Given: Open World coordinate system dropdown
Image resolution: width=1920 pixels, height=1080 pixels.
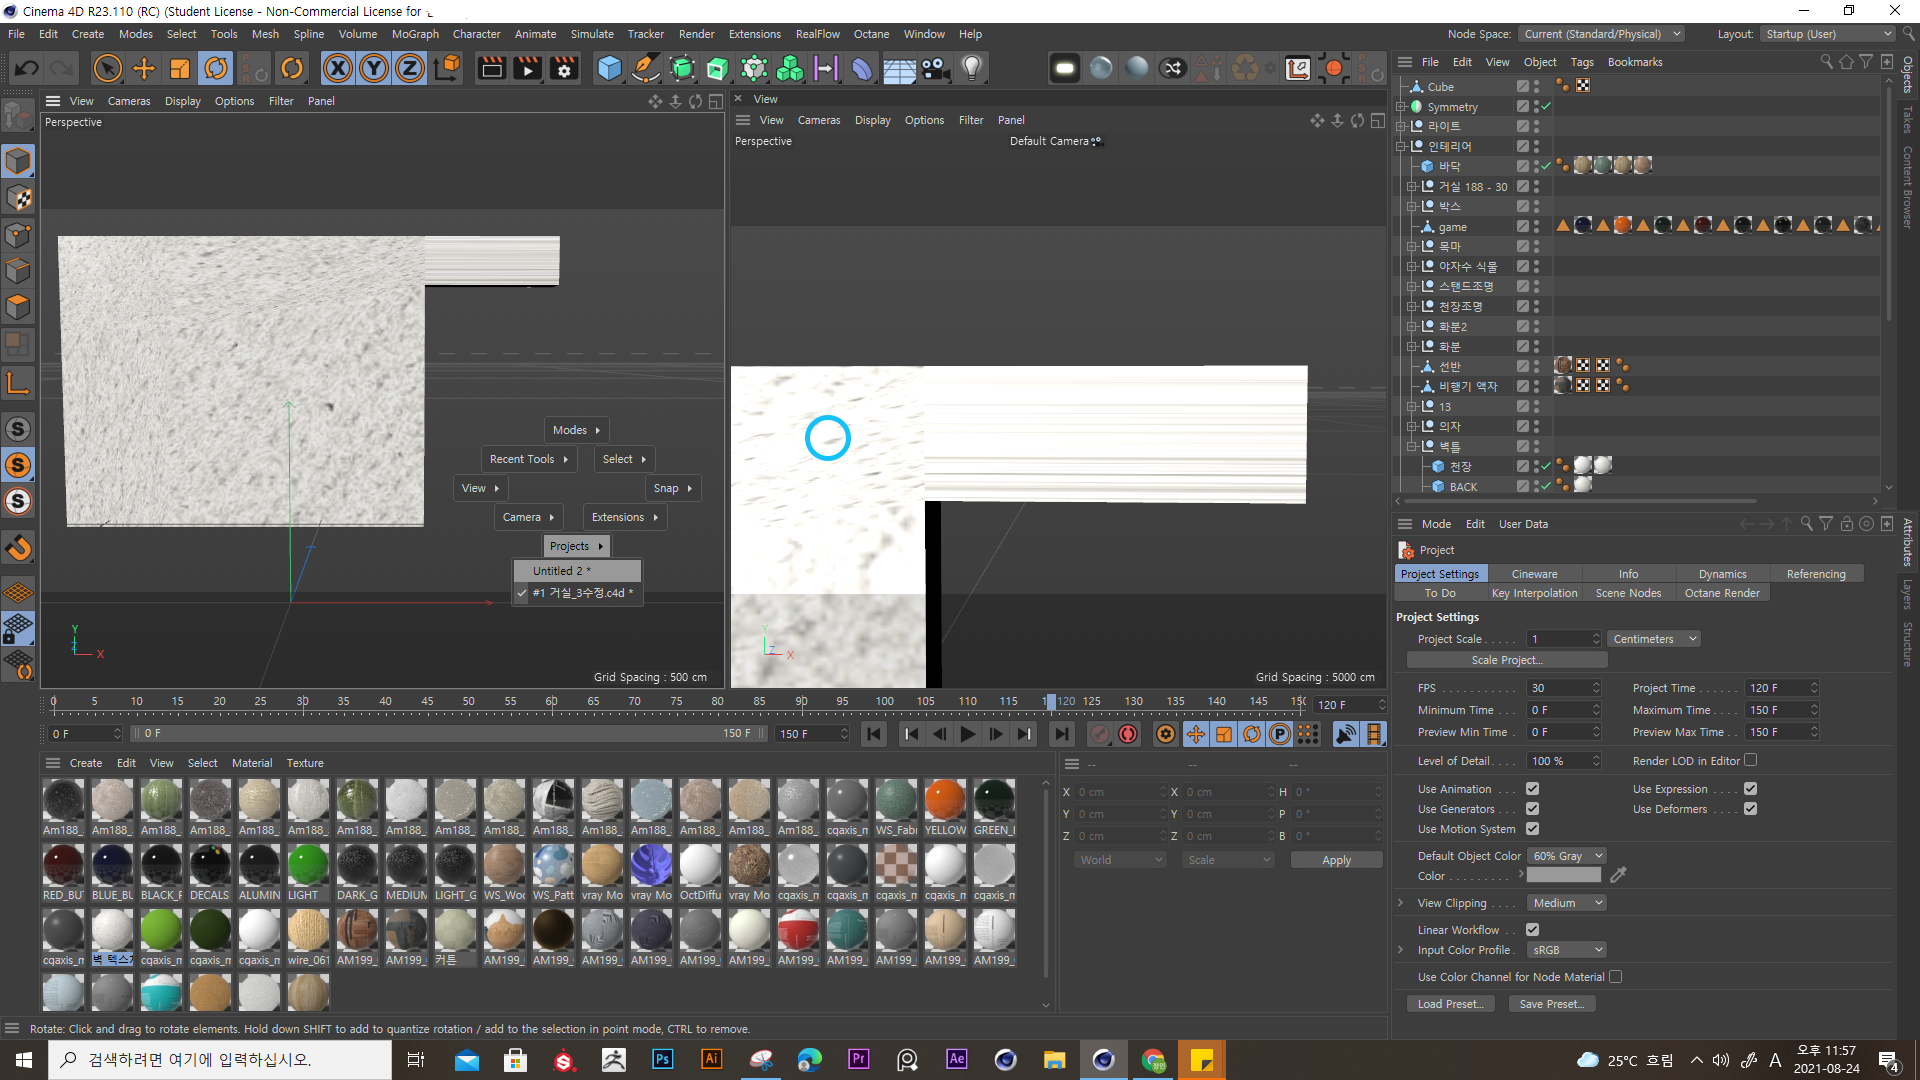Looking at the screenshot, I should pyautogui.click(x=1121, y=860).
